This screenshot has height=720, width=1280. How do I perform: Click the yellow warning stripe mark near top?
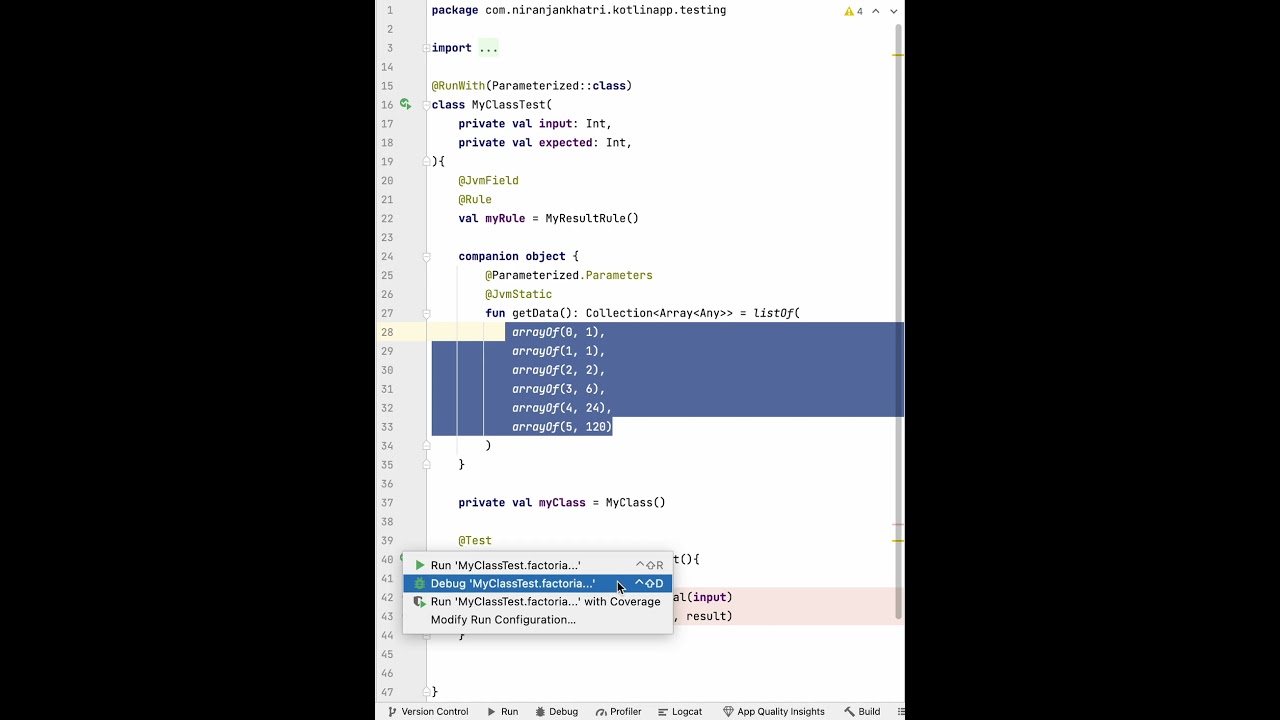[x=898, y=54]
